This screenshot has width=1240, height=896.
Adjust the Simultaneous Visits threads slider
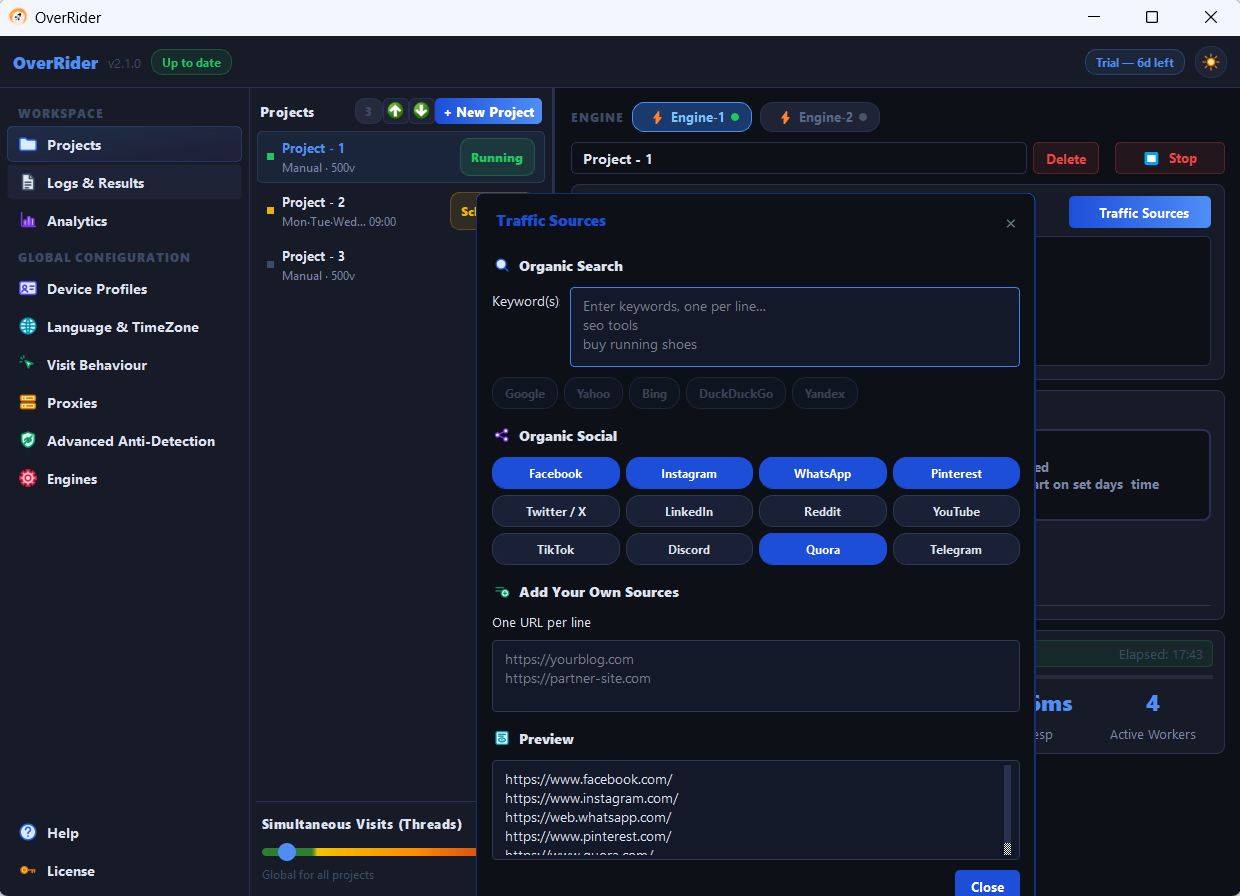click(287, 852)
